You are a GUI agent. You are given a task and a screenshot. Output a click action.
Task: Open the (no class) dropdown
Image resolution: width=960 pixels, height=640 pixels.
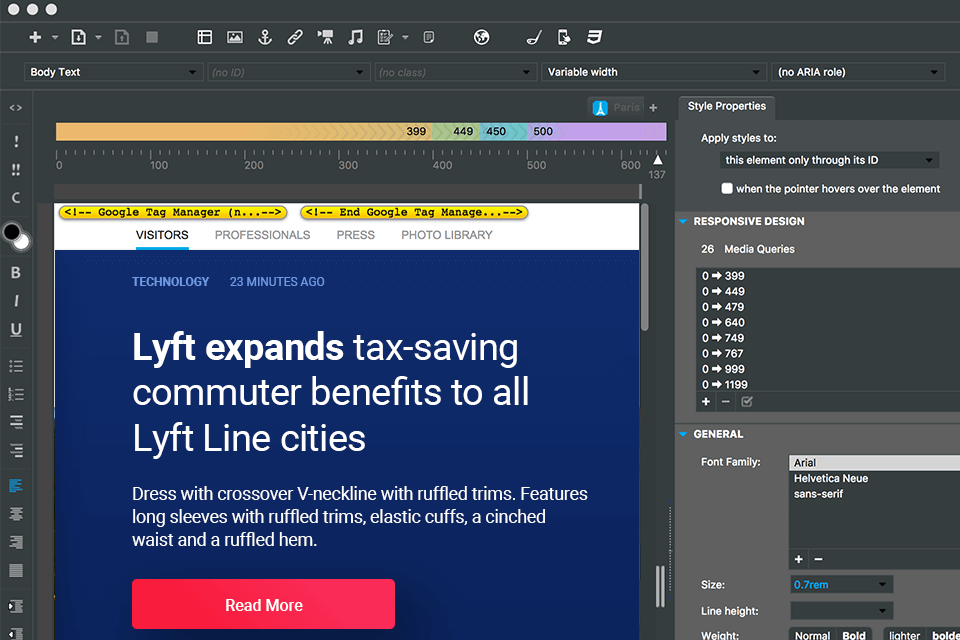(455, 72)
